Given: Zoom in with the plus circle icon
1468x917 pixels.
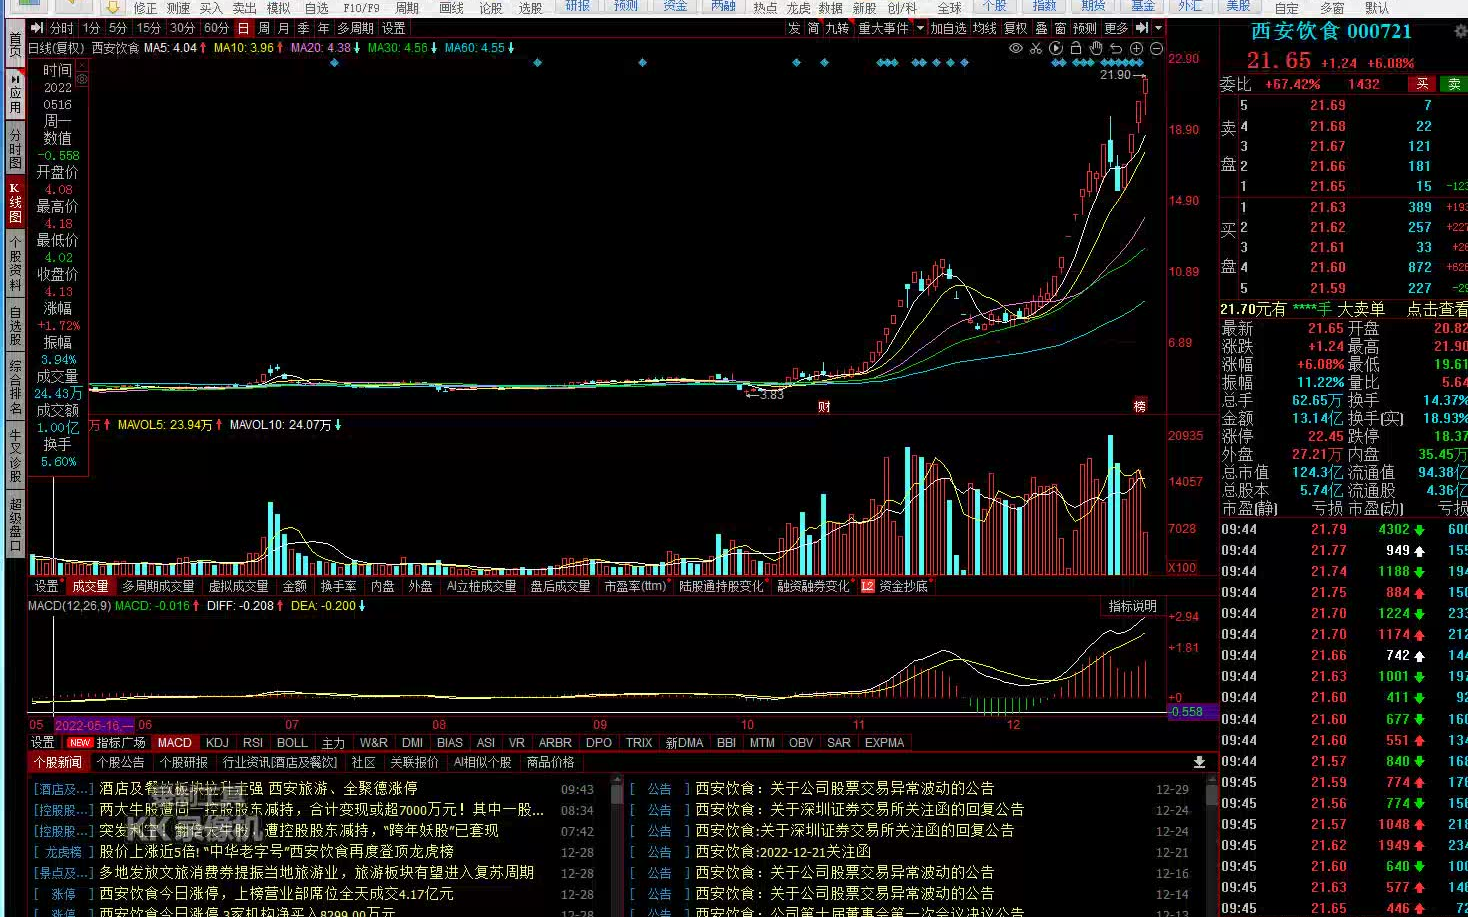Looking at the screenshot, I should [x=1136, y=48].
